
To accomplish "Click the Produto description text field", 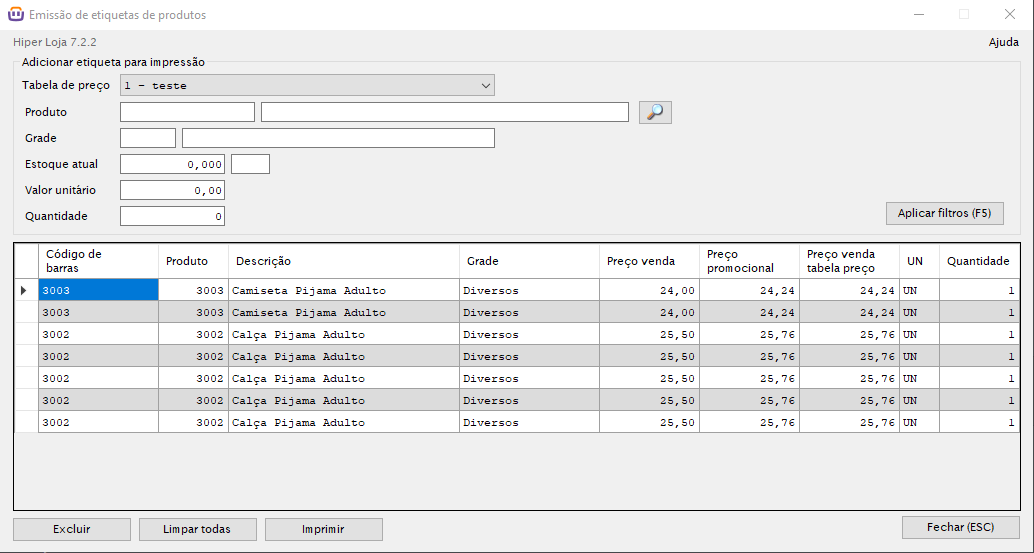I will [444, 112].
